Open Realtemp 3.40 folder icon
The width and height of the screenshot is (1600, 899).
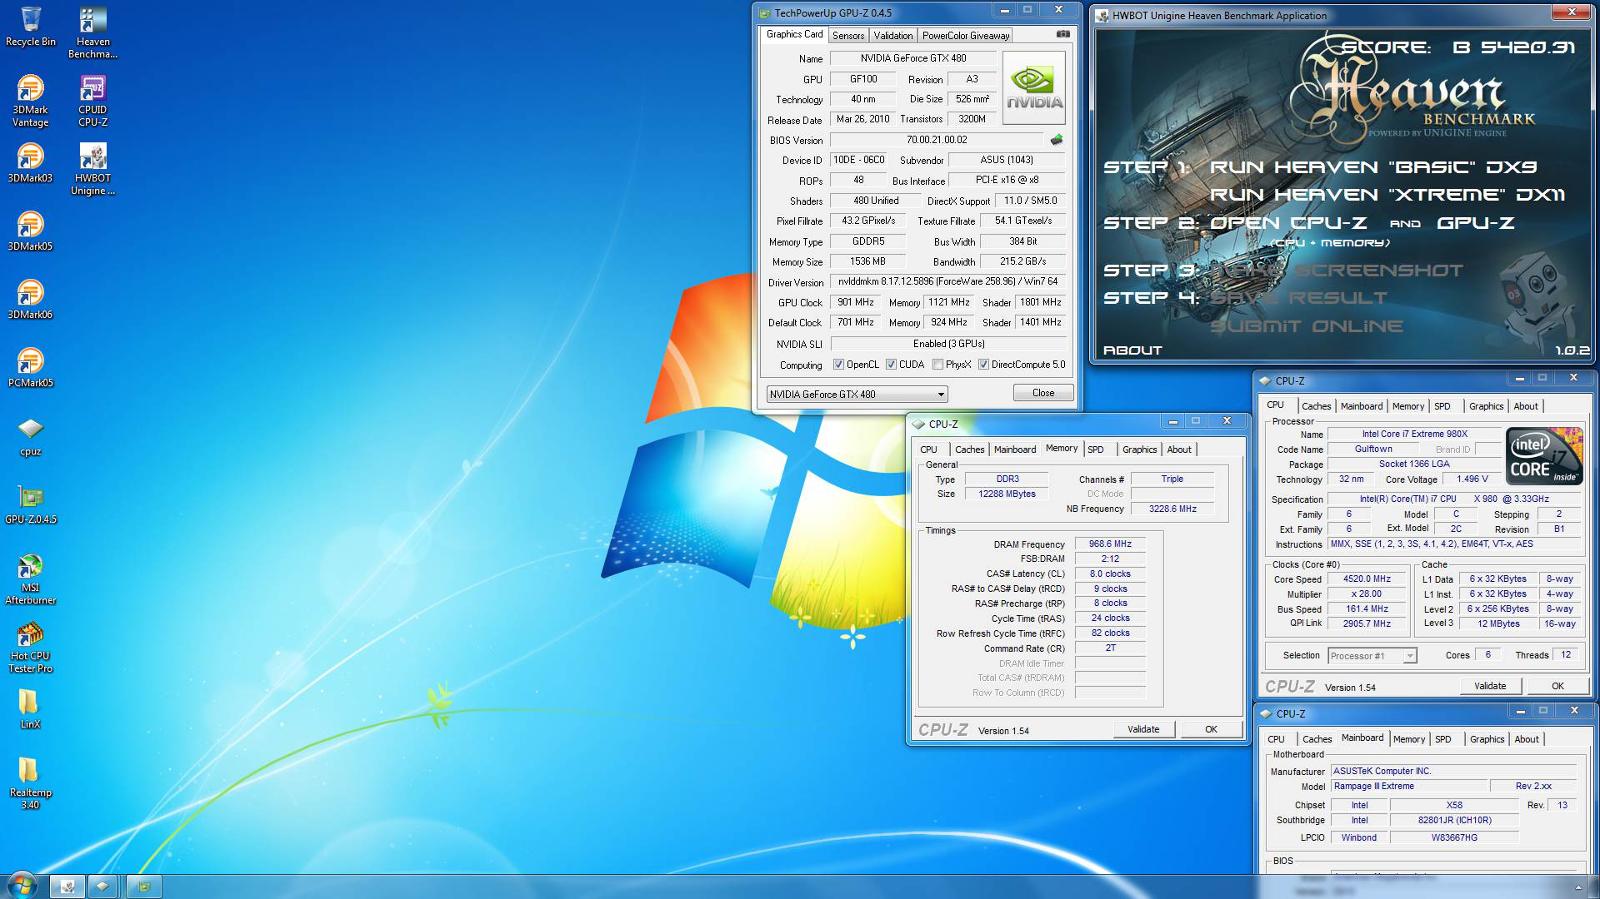[30, 783]
